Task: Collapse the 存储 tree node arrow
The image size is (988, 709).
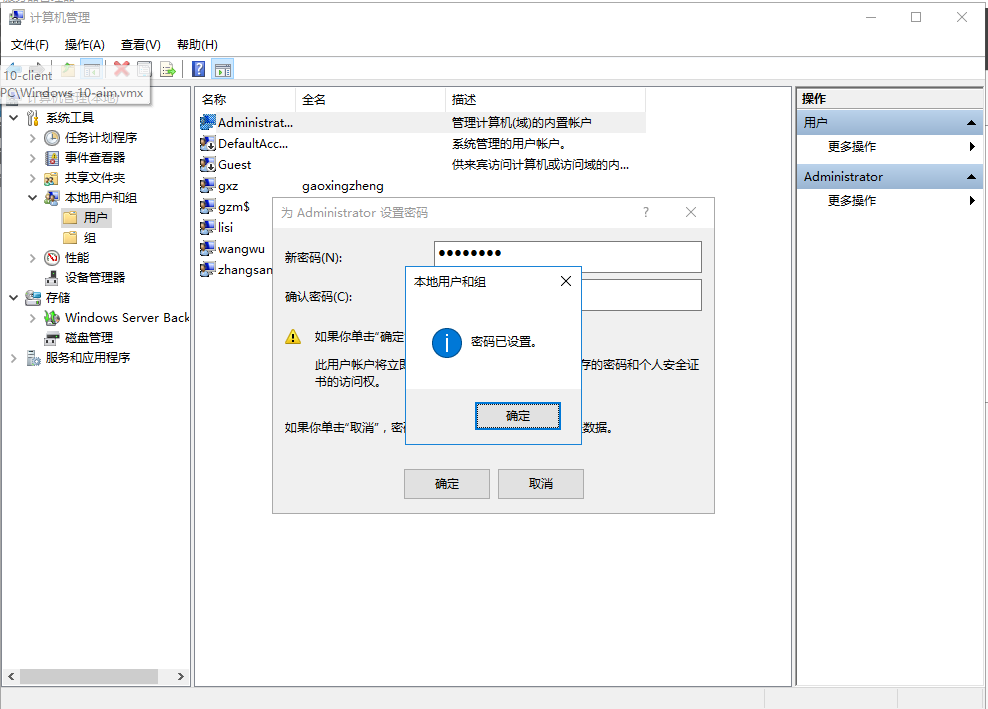Action: (13, 297)
